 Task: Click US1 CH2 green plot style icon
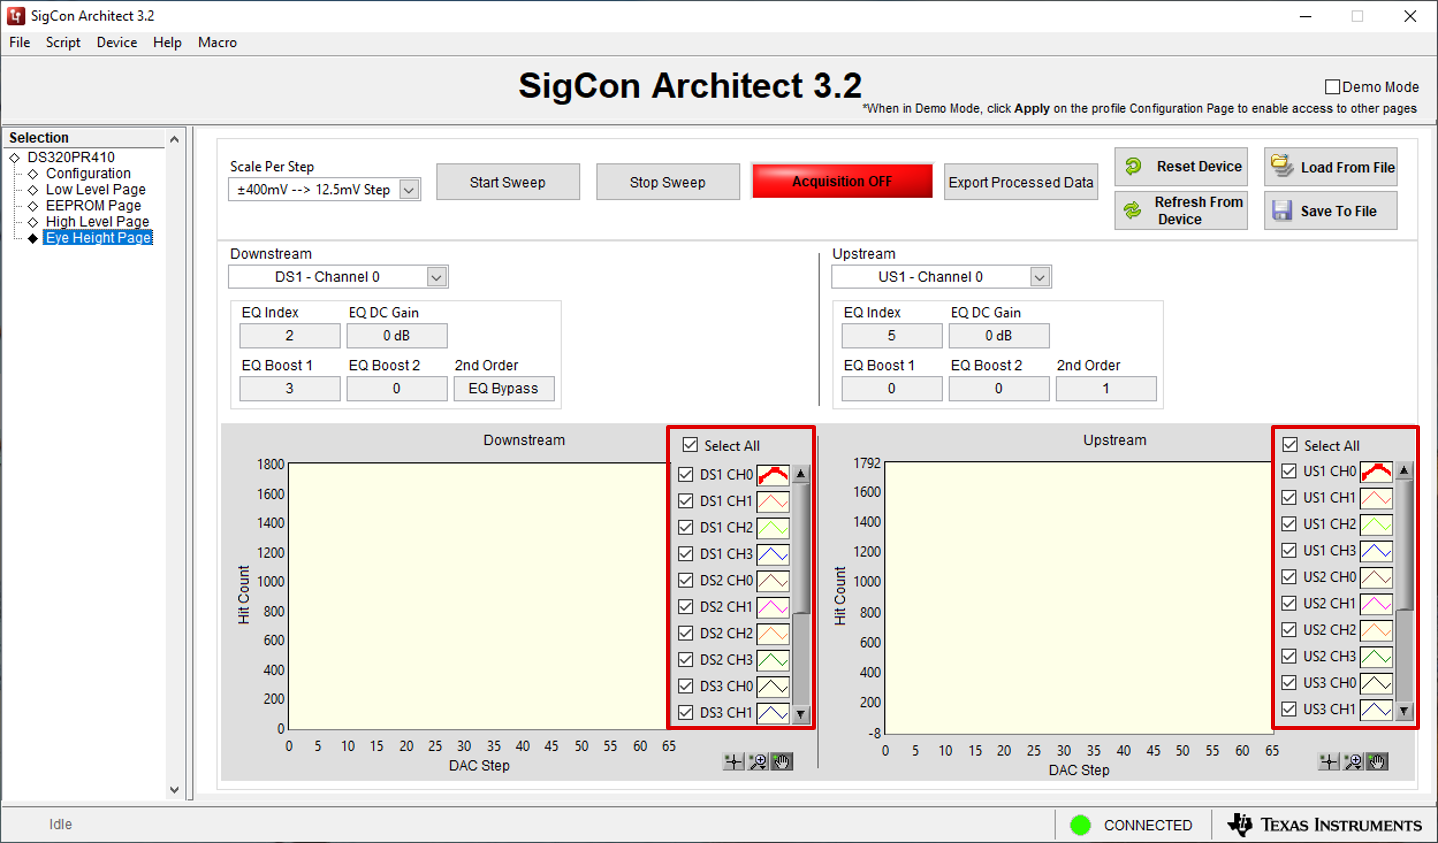pyautogui.click(x=1377, y=524)
